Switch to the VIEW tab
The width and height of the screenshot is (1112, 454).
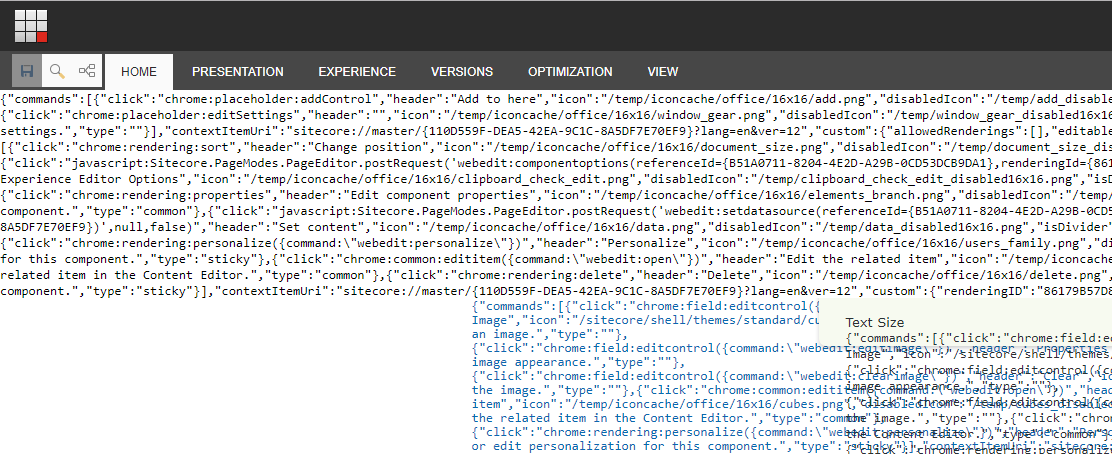pos(662,72)
